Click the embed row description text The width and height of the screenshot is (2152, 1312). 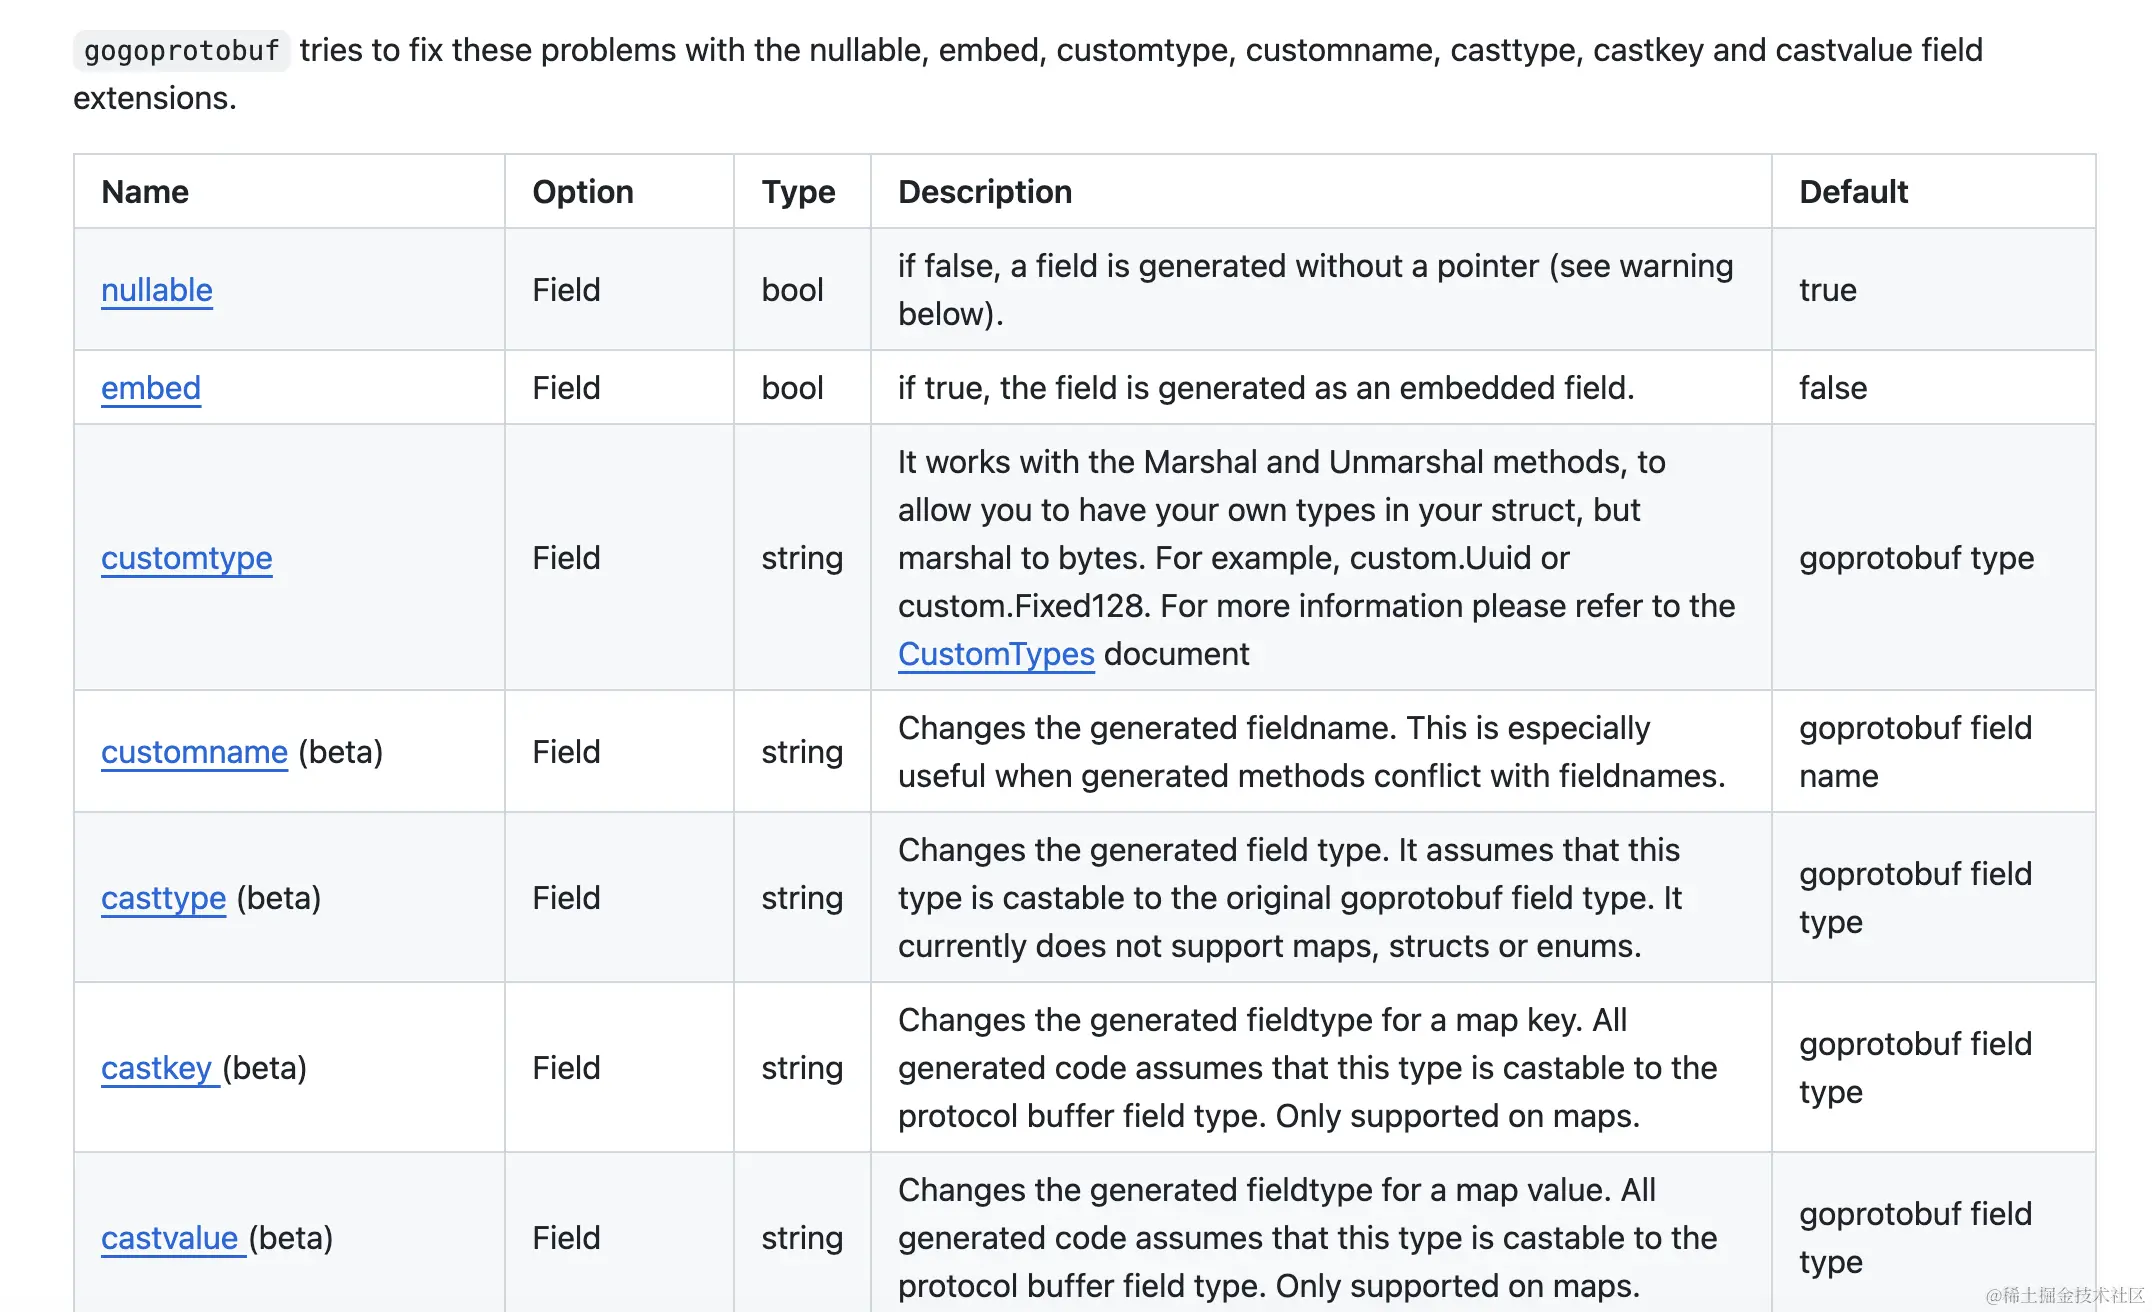click(x=1265, y=388)
